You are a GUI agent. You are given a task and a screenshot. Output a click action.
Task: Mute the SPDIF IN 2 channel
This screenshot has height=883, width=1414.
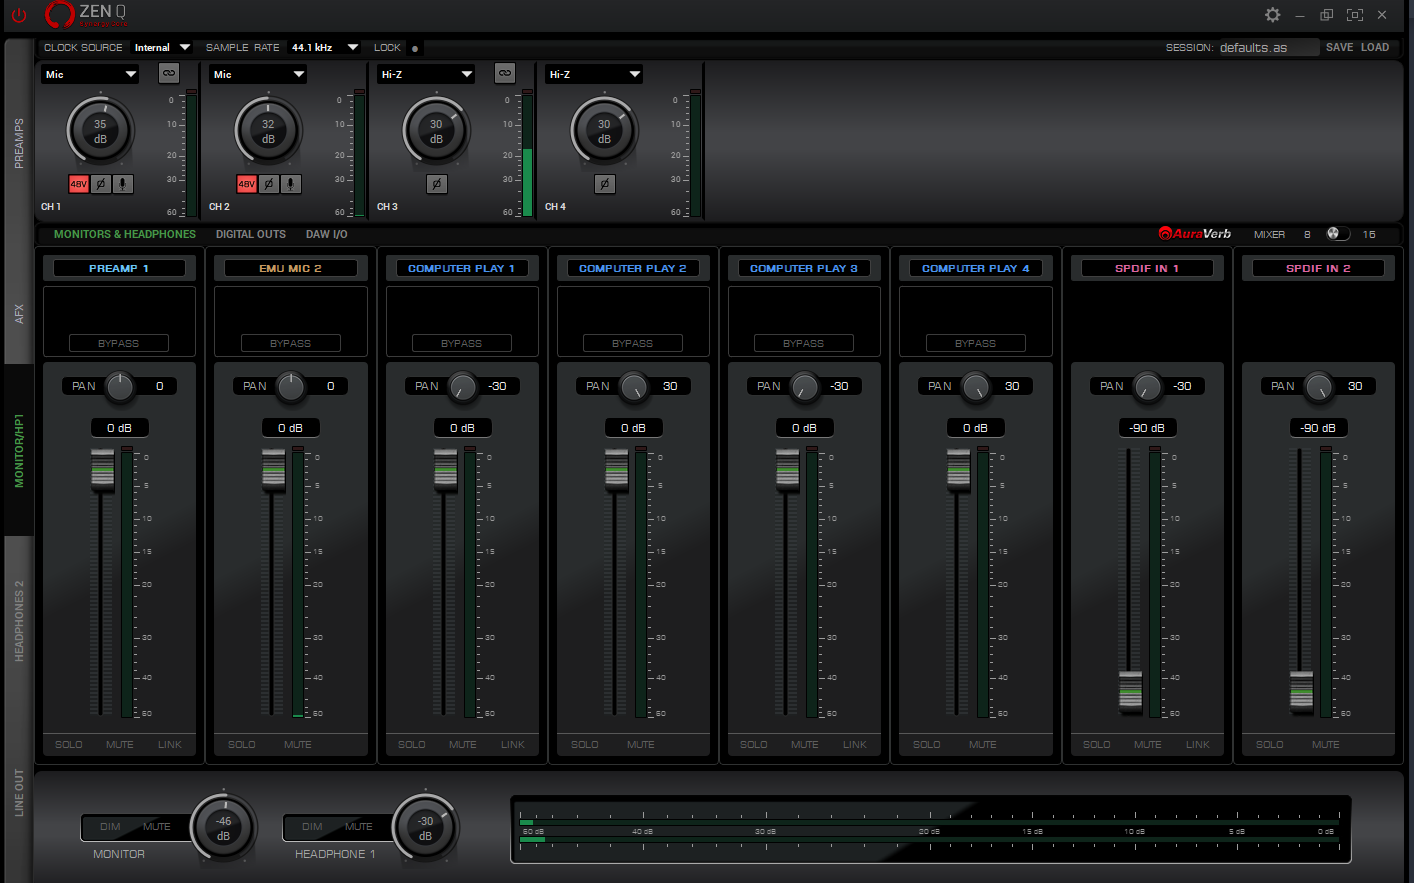pyautogui.click(x=1326, y=745)
